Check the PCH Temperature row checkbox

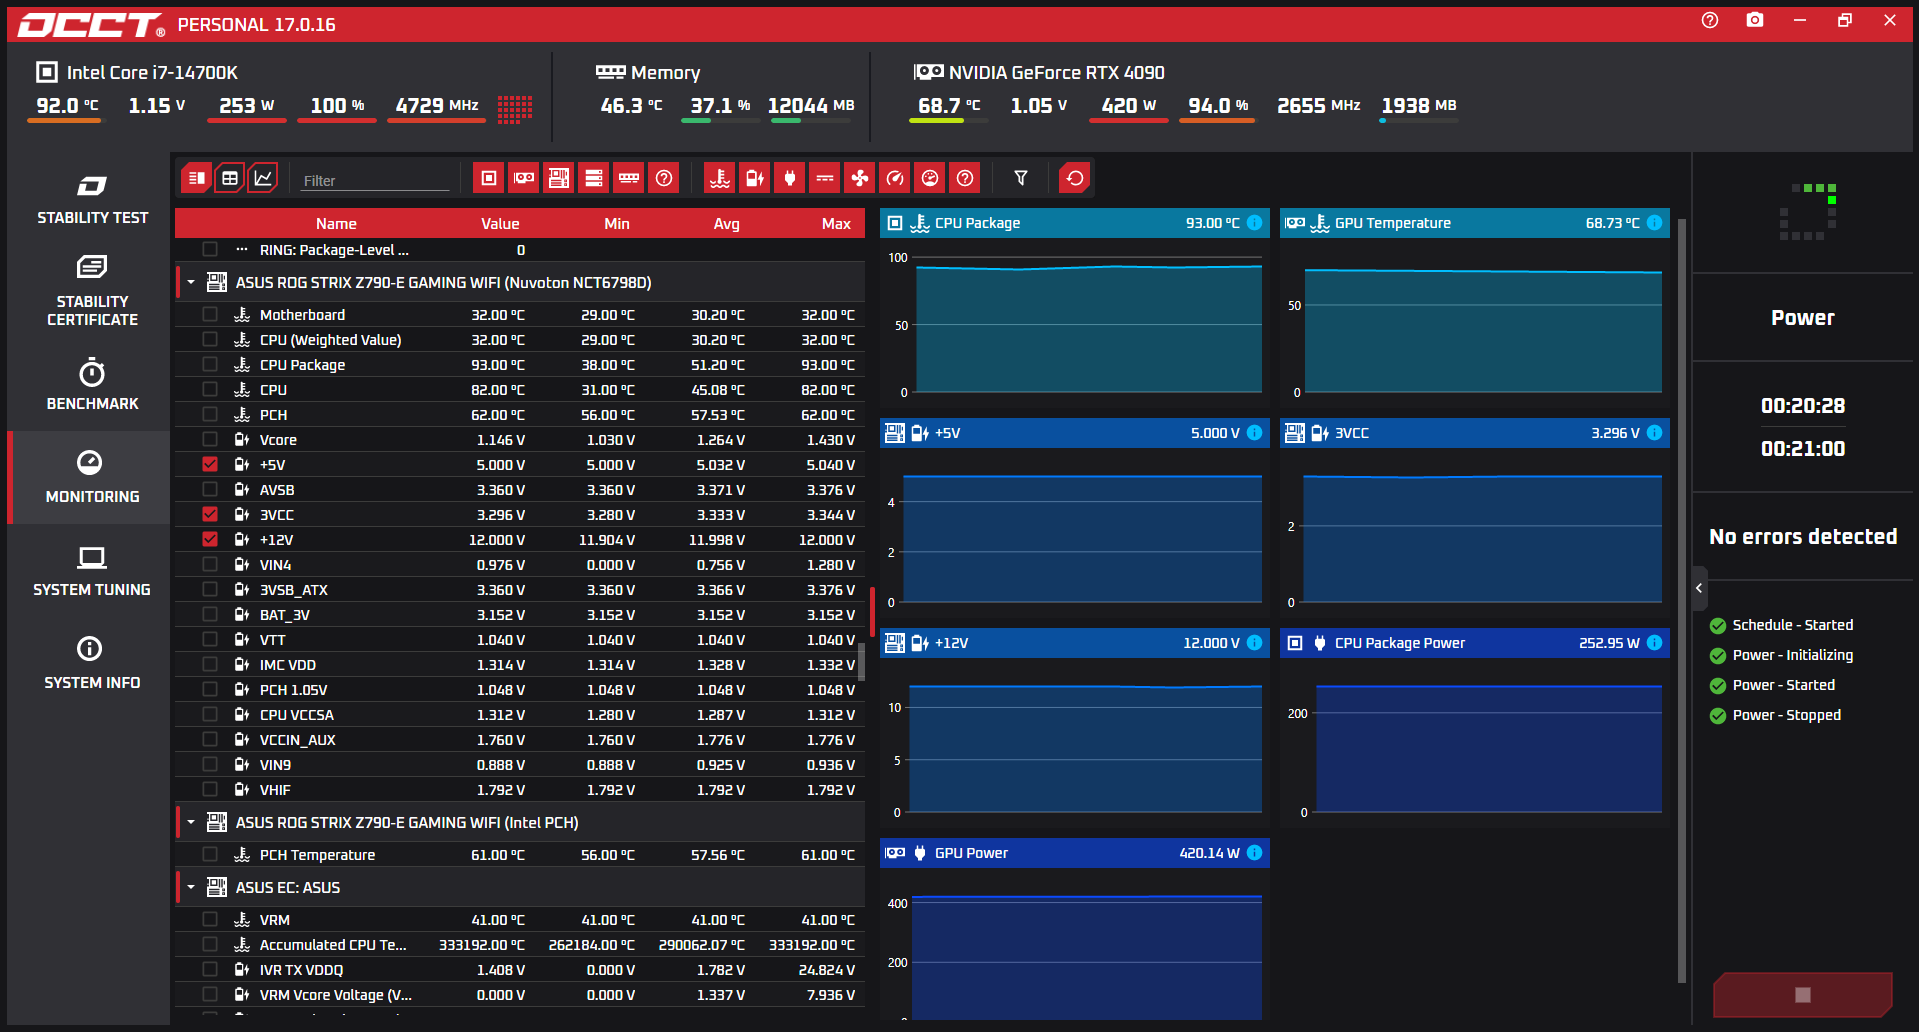tap(210, 854)
